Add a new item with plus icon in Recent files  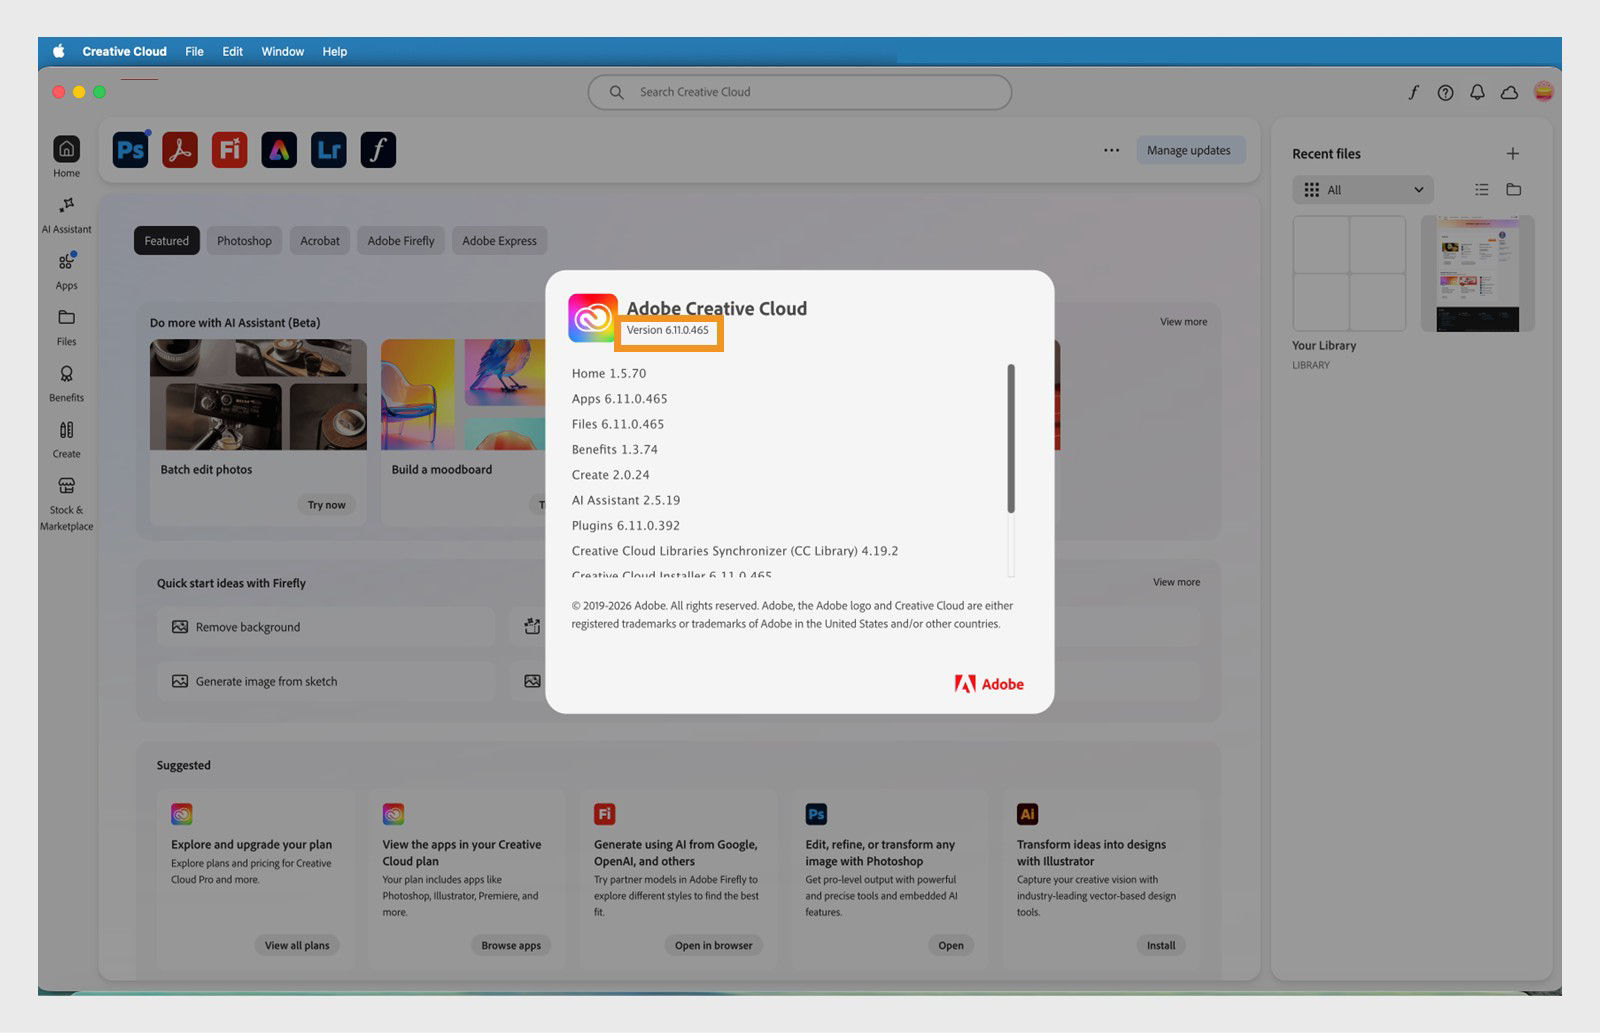pyautogui.click(x=1512, y=153)
